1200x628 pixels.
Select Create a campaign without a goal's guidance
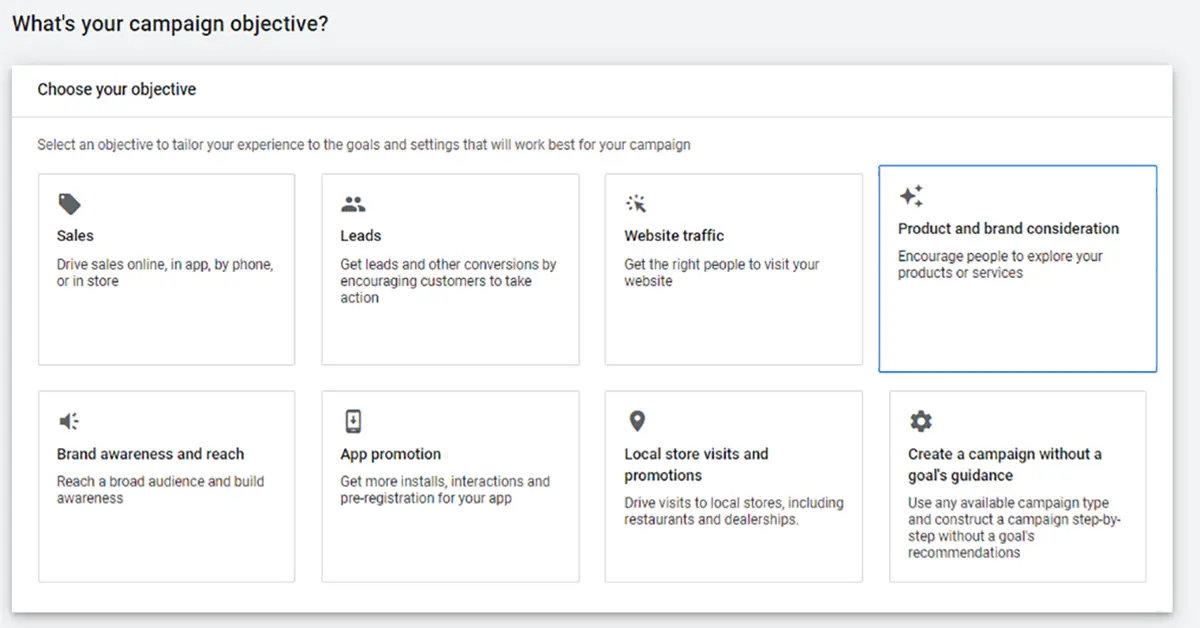tap(1004, 465)
